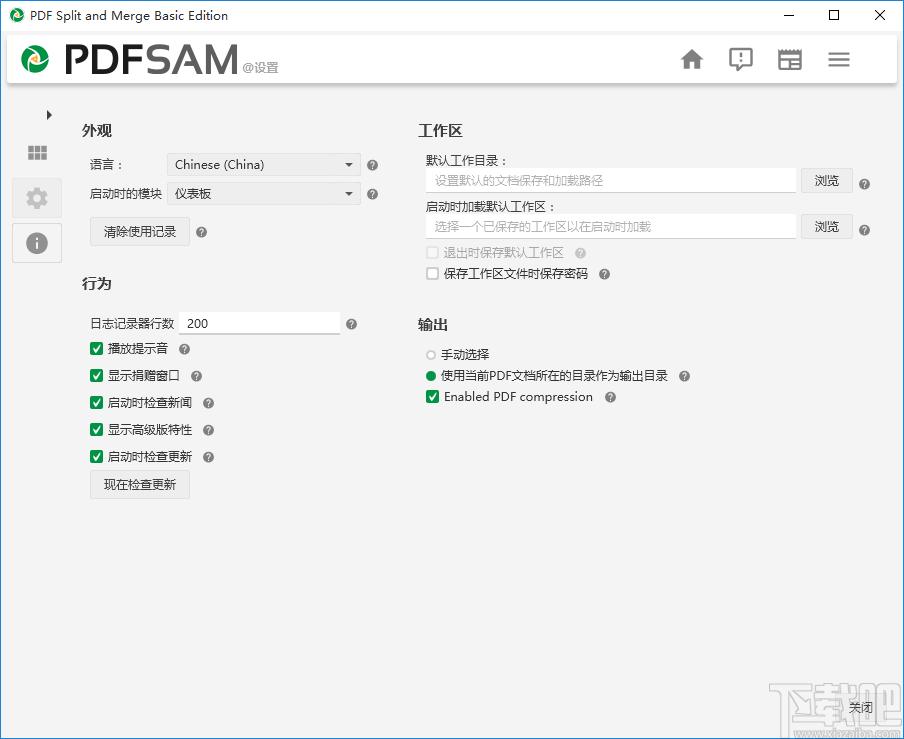Click the 默认工作目录 path field
This screenshot has height=739, width=904.
point(611,180)
